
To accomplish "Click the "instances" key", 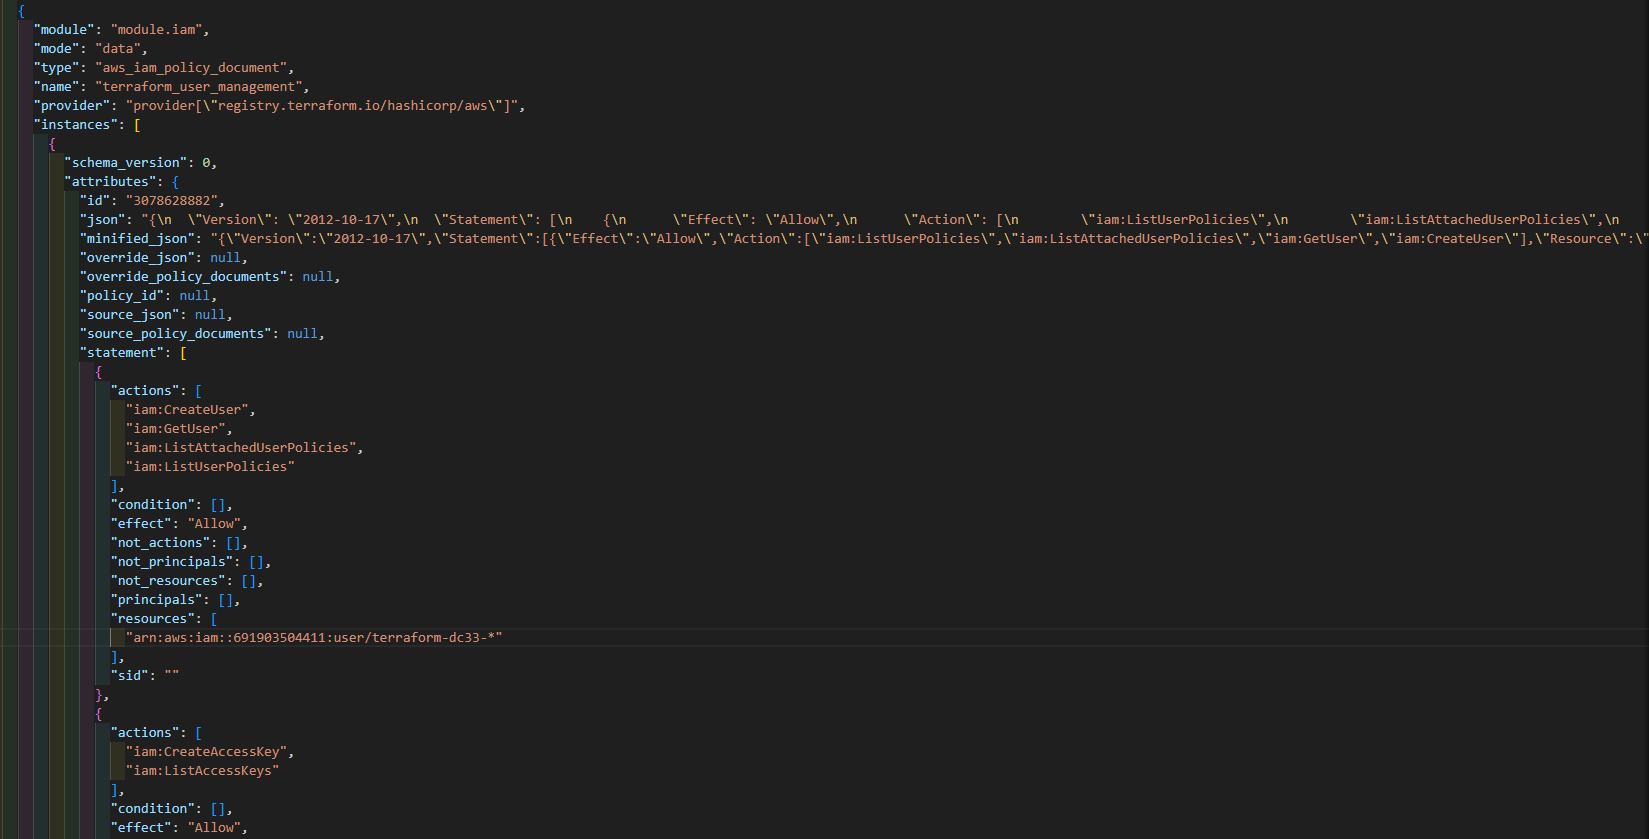I will point(75,125).
